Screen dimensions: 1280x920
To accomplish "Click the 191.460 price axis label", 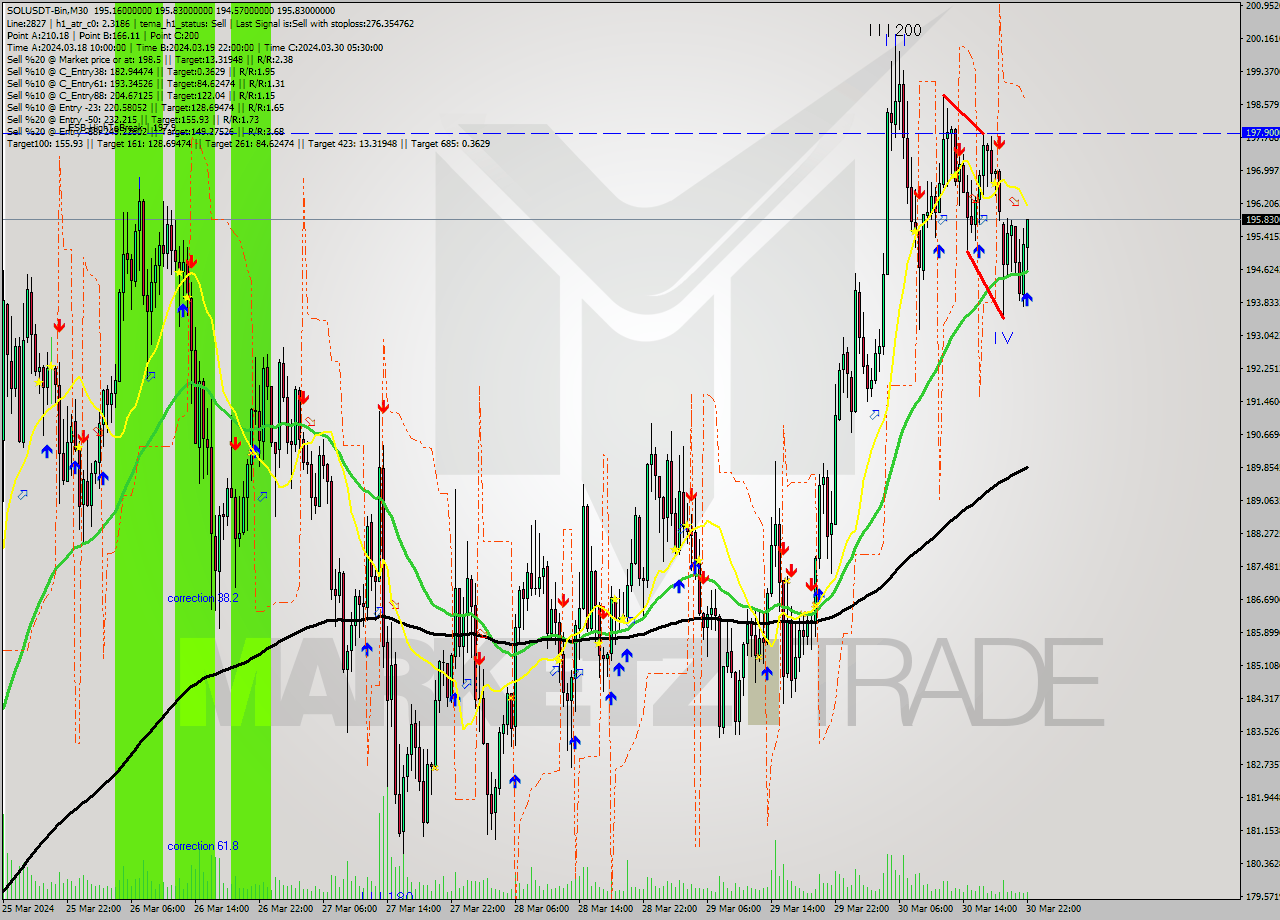I will 1262,401.
